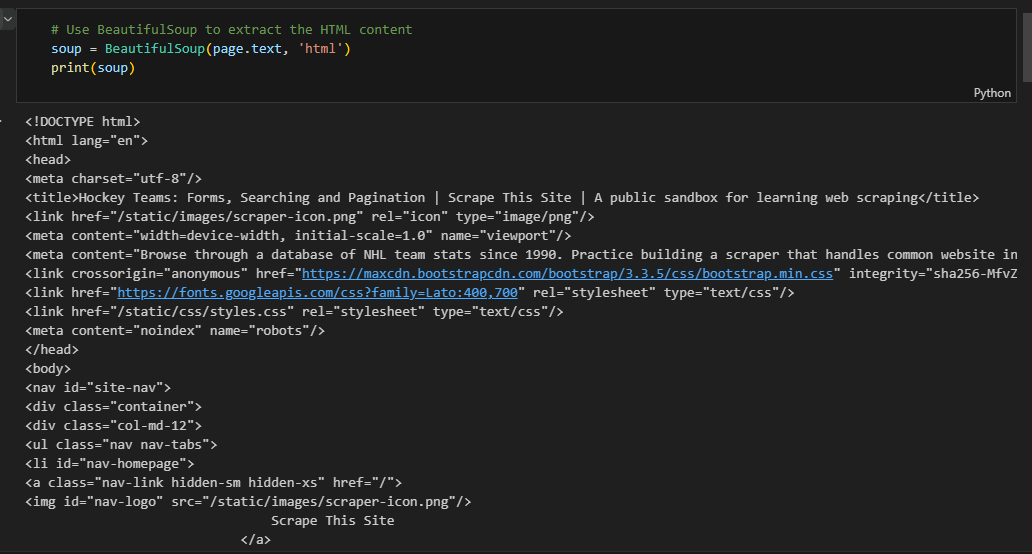The image size is (1032, 554).
Task: Click the 'Scrape This Site' output text
Action: coord(332,520)
